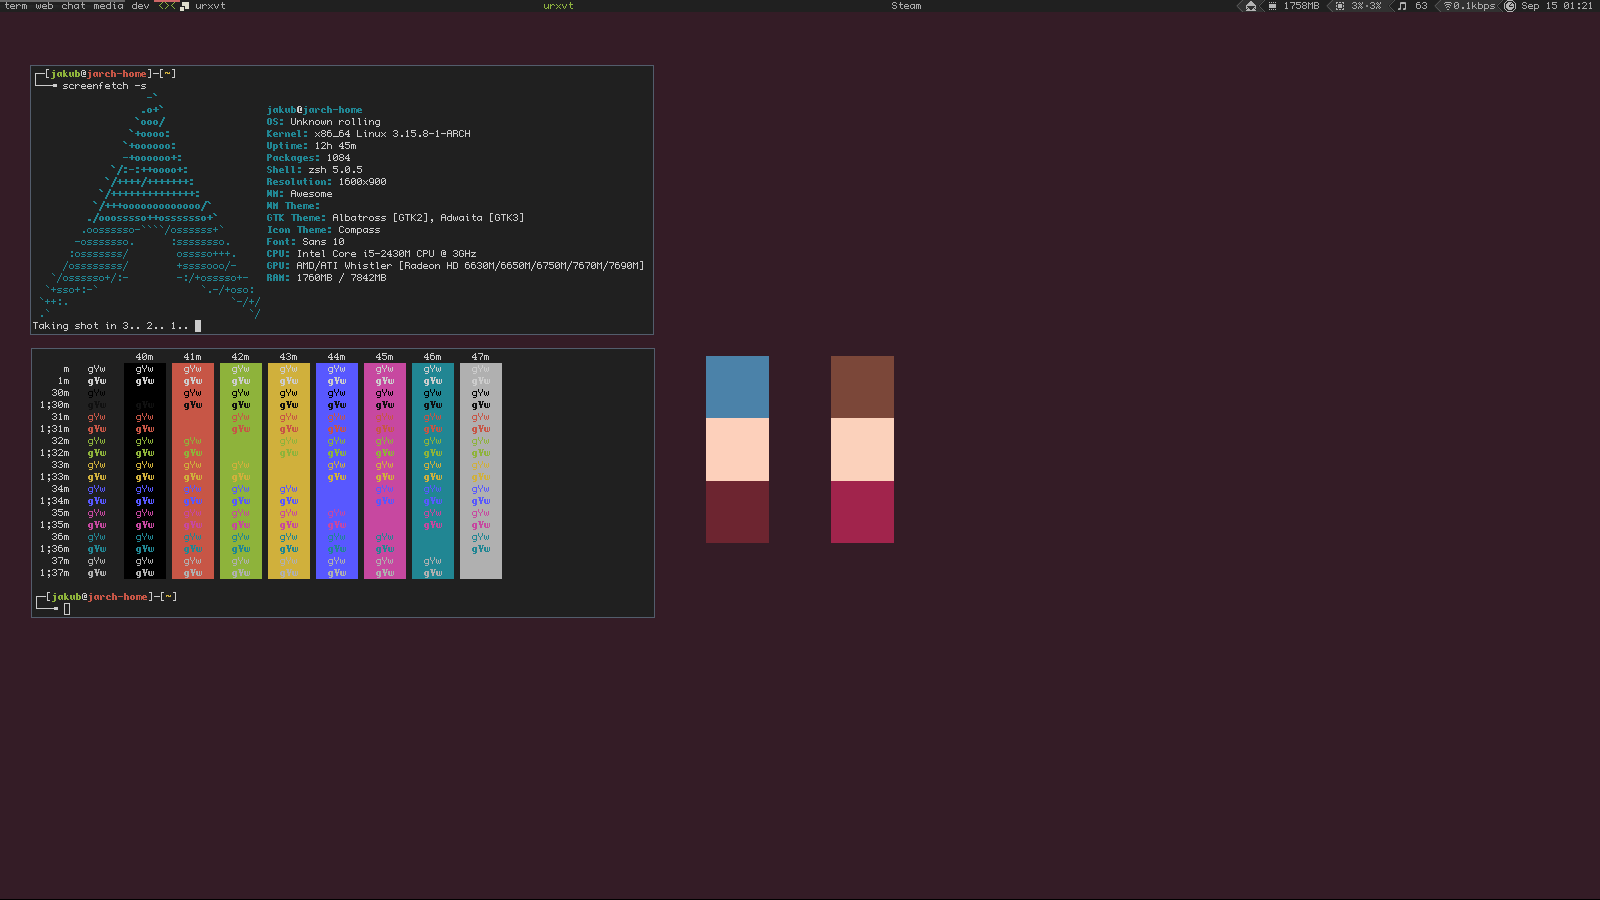The image size is (1600, 900).
Task: Click the blue color block
Action: coord(737,387)
